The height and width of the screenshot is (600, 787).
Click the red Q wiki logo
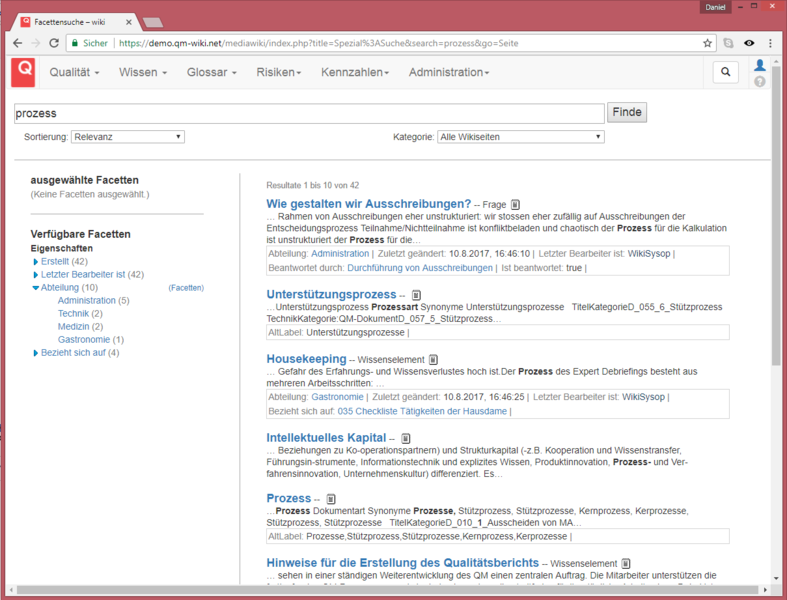tap(23, 72)
